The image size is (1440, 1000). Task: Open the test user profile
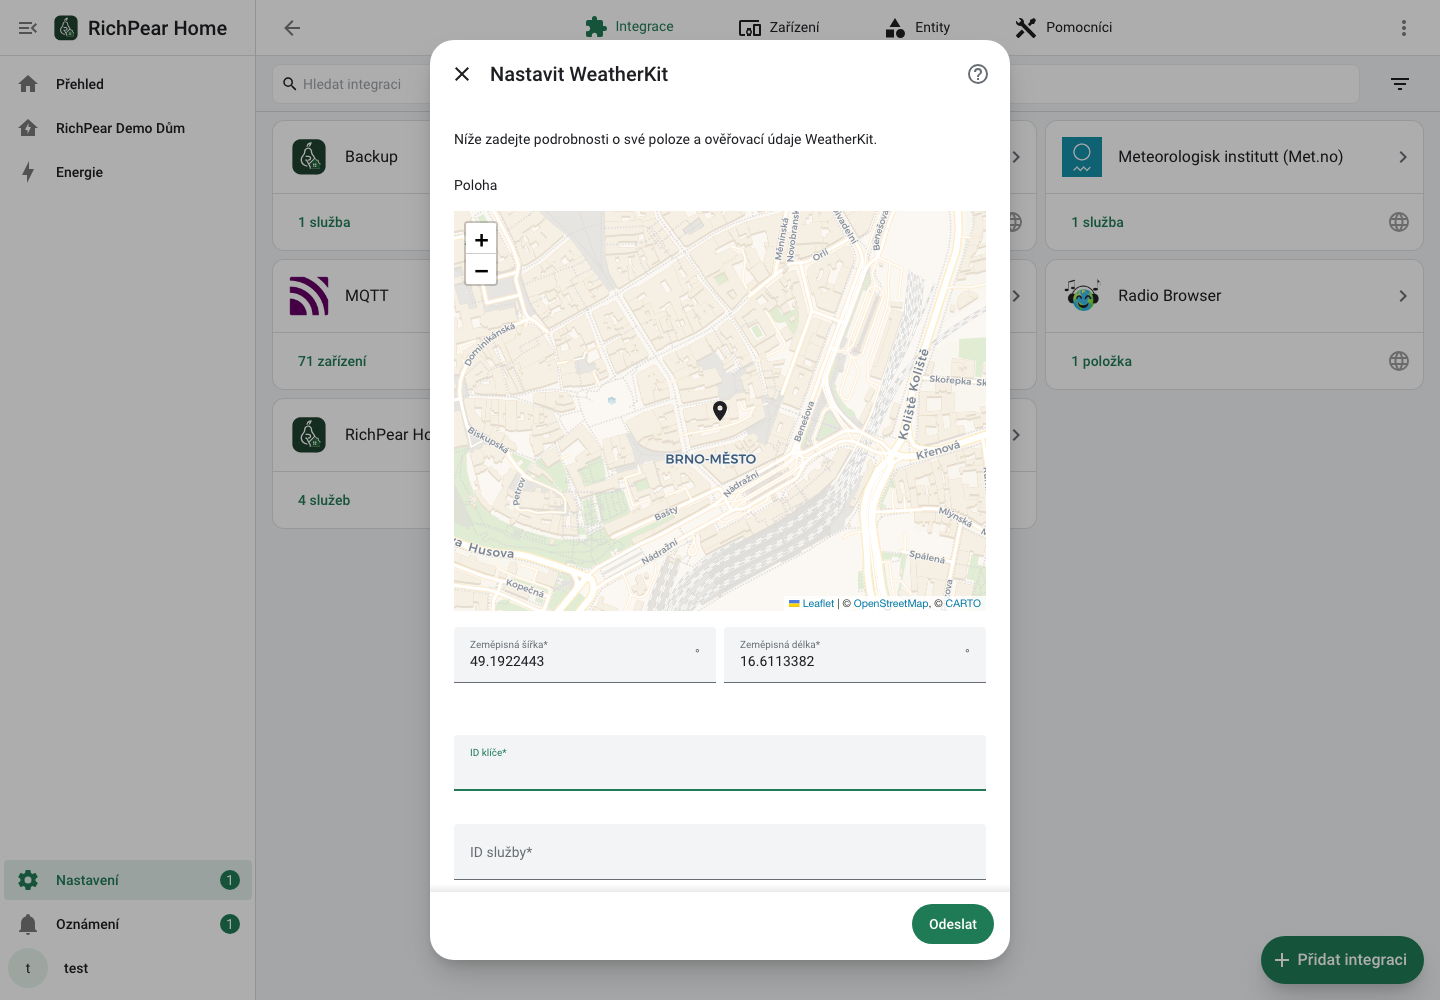128,968
